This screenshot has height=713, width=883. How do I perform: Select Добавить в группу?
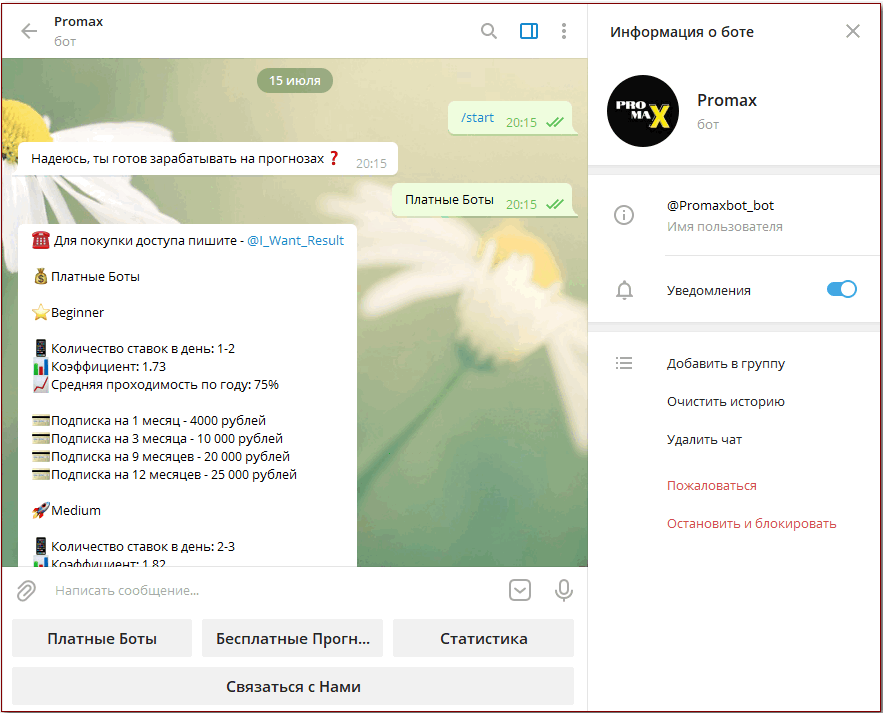coord(724,363)
